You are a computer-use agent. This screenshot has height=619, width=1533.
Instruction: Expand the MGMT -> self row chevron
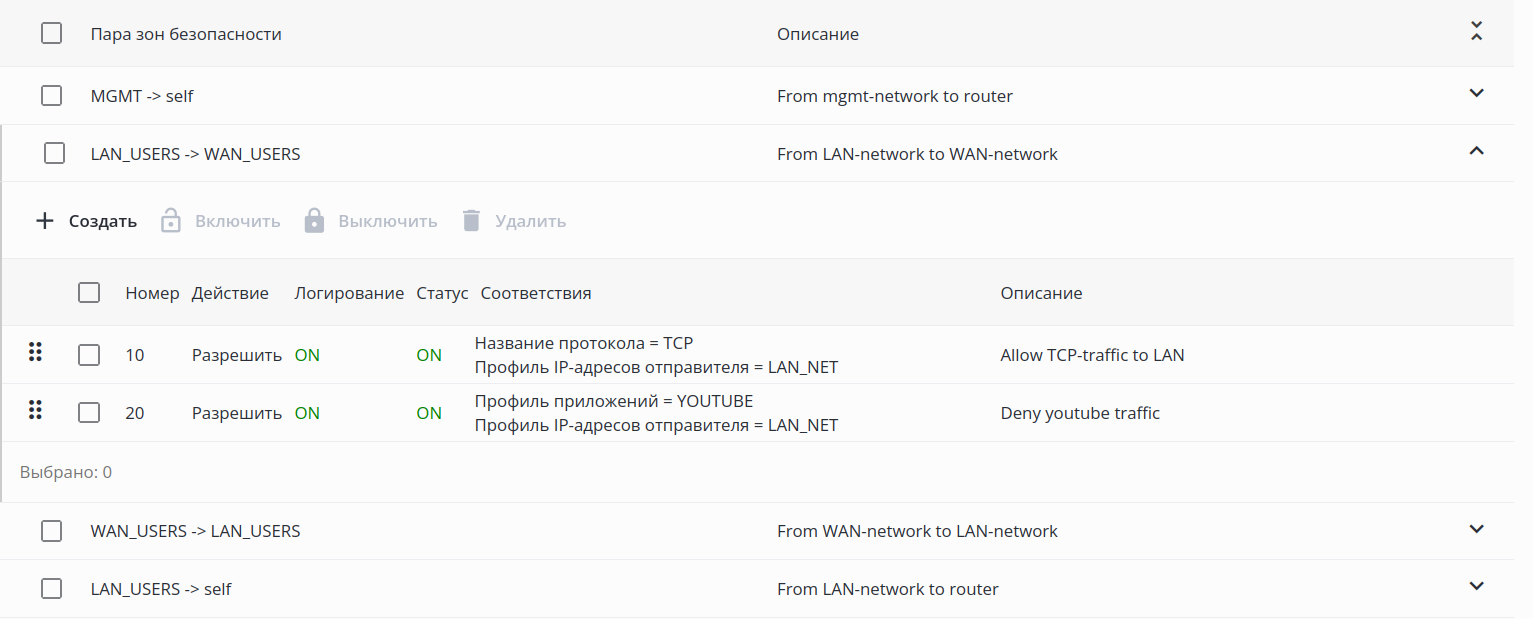tap(1476, 94)
